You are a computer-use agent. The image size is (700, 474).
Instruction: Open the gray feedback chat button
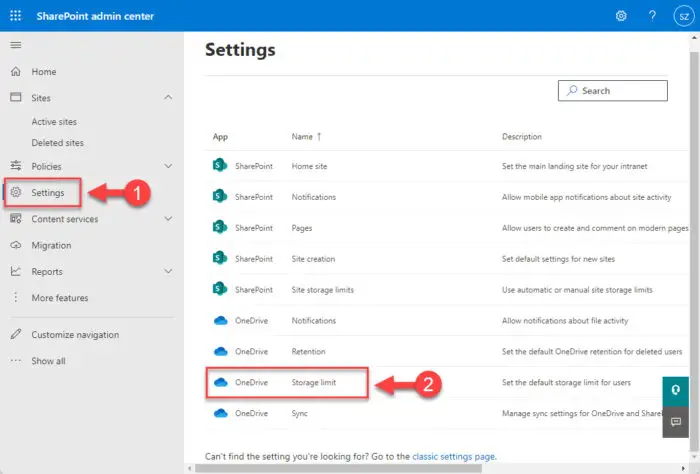pyautogui.click(x=675, y=422)
